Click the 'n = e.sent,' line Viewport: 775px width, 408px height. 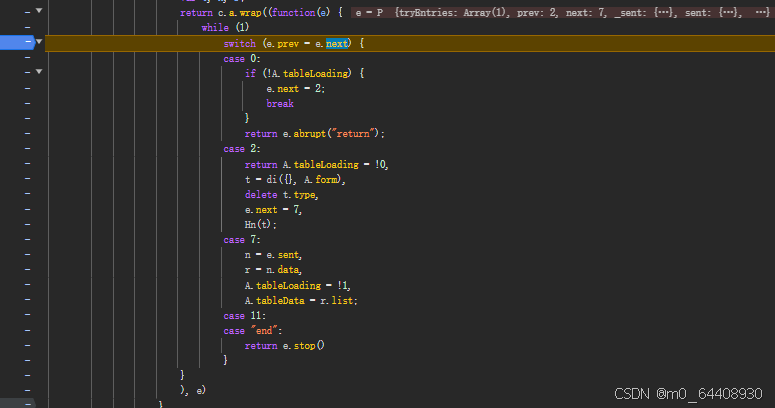tap(273, 255)
